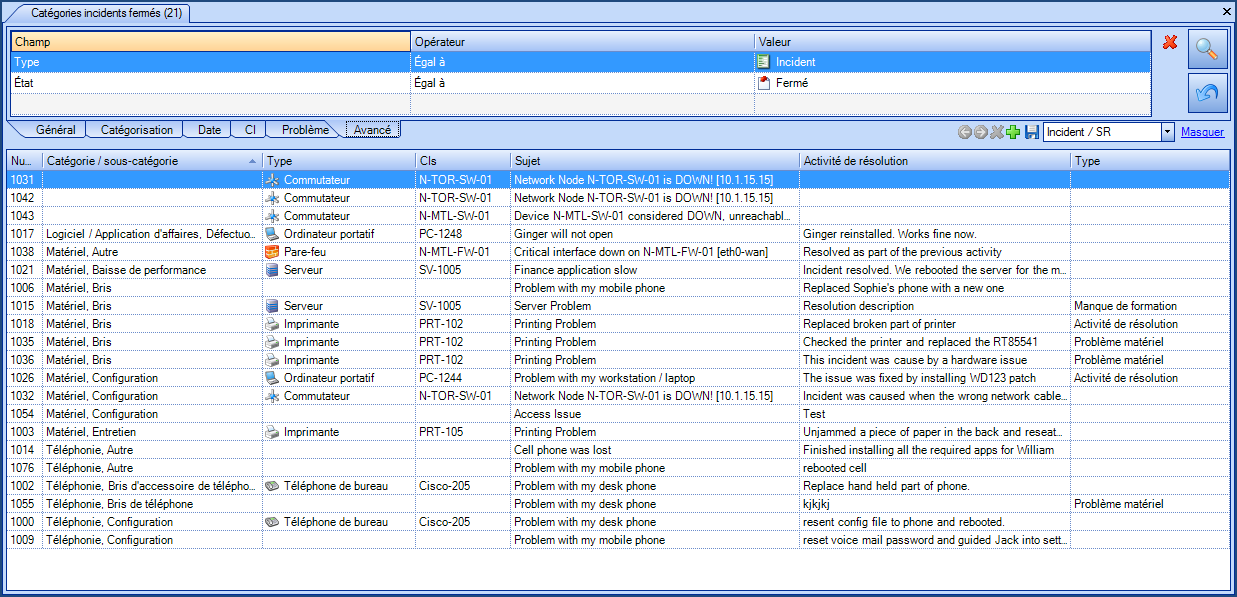Click the grey back arrow icon
Screen dimensions: 1237x597
coord(965,132)
